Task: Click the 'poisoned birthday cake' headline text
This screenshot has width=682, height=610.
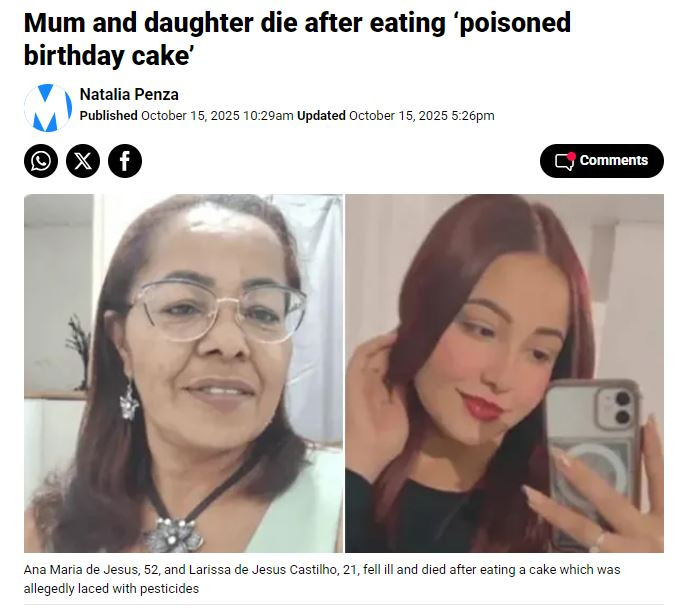Action: coord(297,39)
